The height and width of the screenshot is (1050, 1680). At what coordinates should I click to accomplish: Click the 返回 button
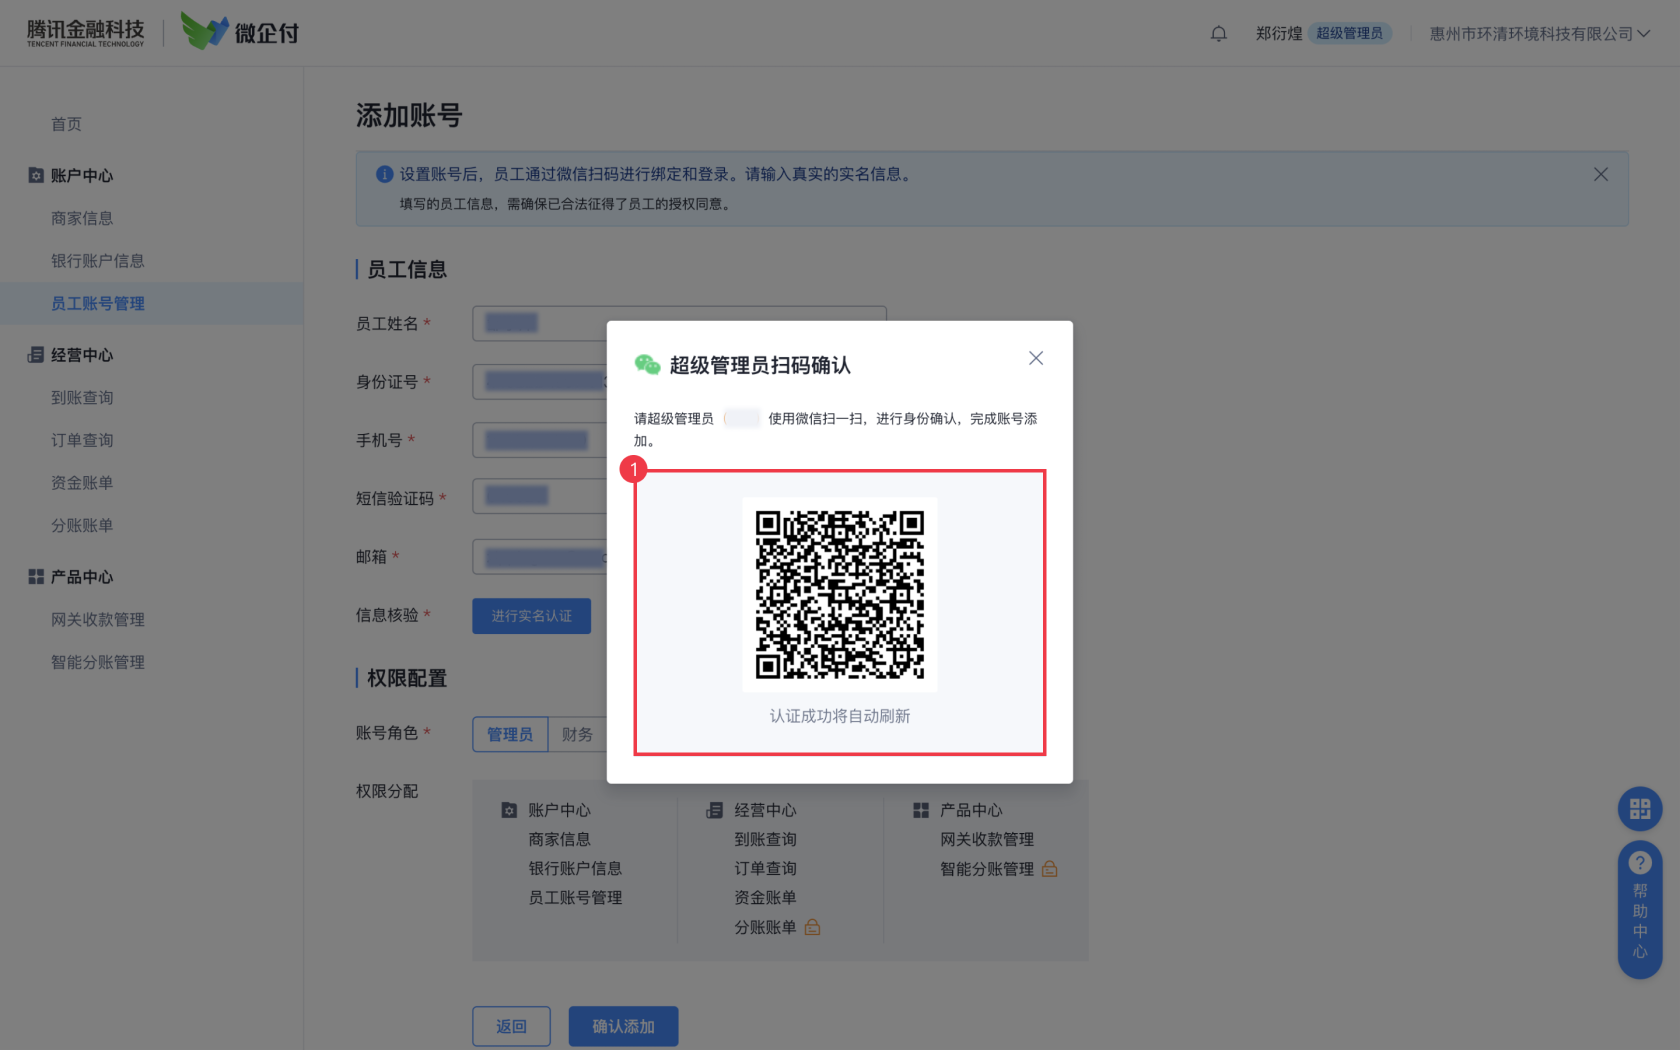point(511,1026)
